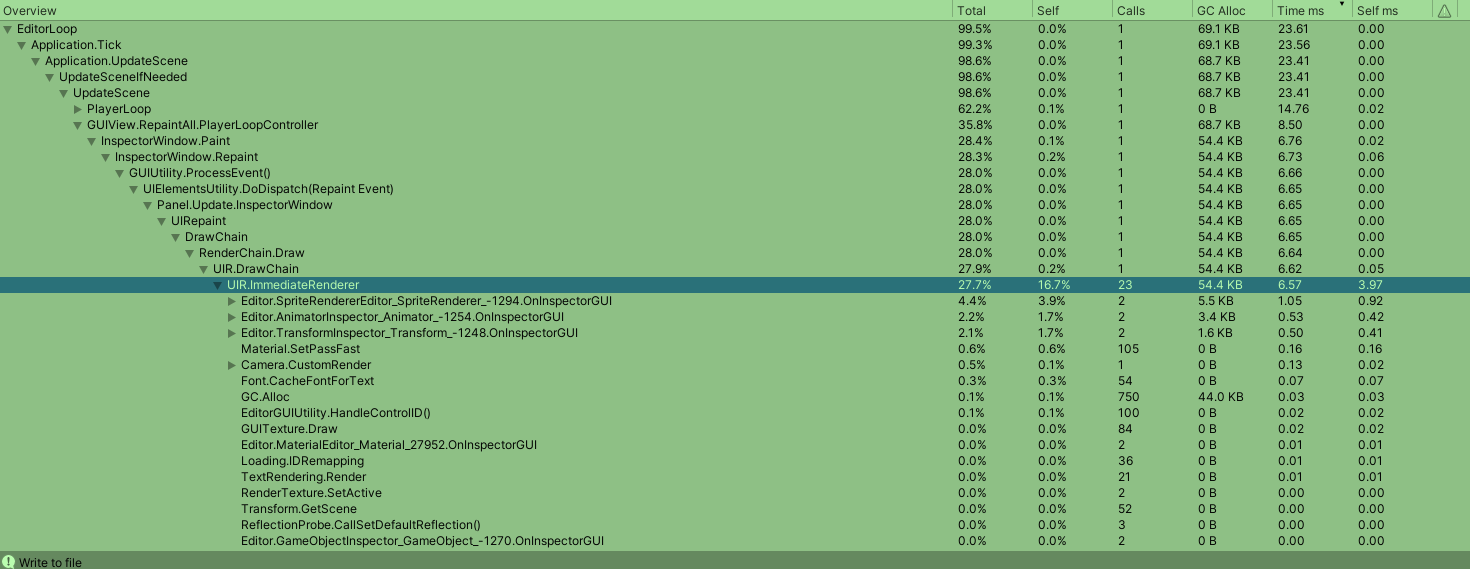Viewport: 1470px width, 569px height.
Task: Click the Write to file status message
Action: coord(50,562)
